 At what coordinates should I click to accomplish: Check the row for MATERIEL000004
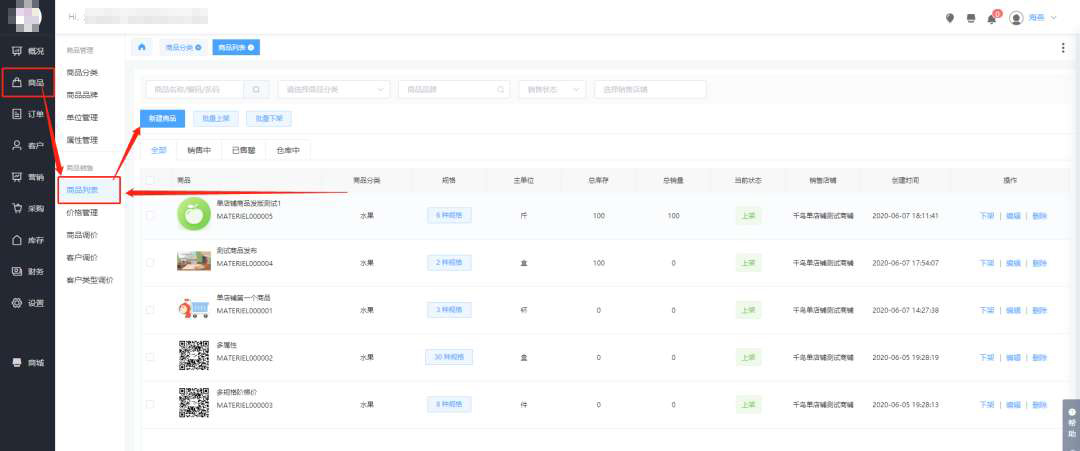[x=151, y=262]
